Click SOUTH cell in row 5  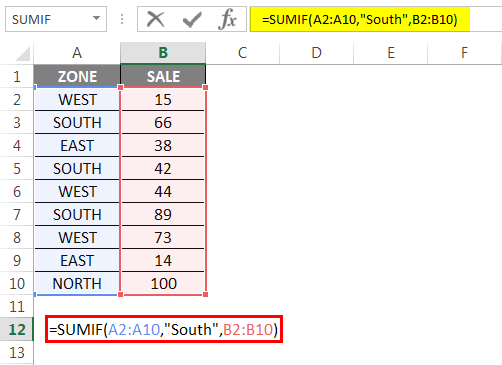coord(77,168)
